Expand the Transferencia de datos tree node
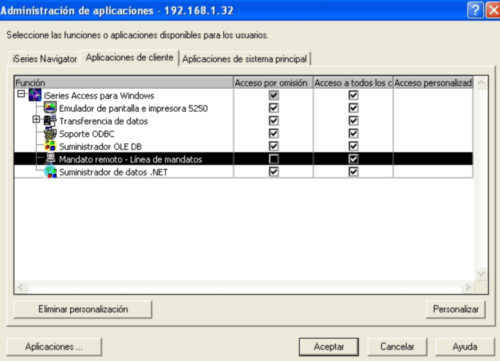Image resolution: width=500 pixels, height=361 pixels. click(36, 119)
